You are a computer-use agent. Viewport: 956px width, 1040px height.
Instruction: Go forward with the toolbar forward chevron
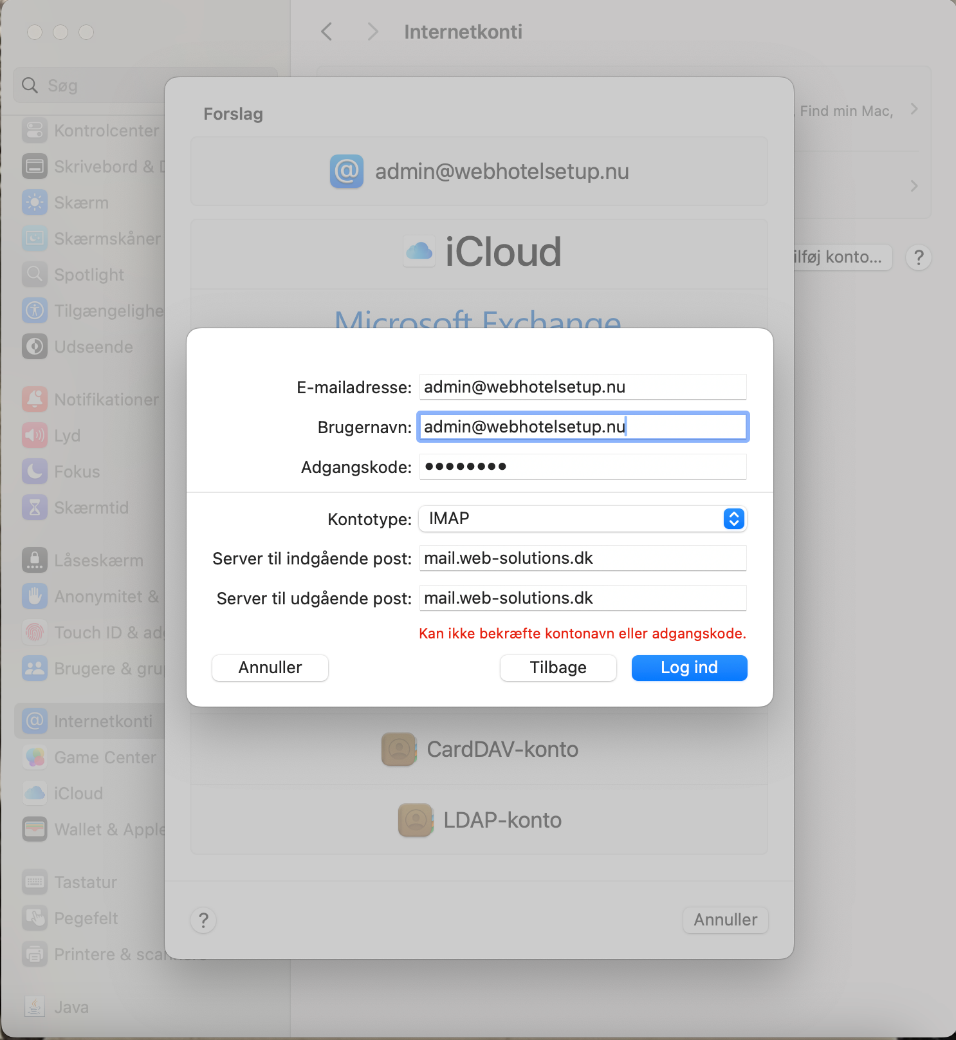click(x=373, y=32)
